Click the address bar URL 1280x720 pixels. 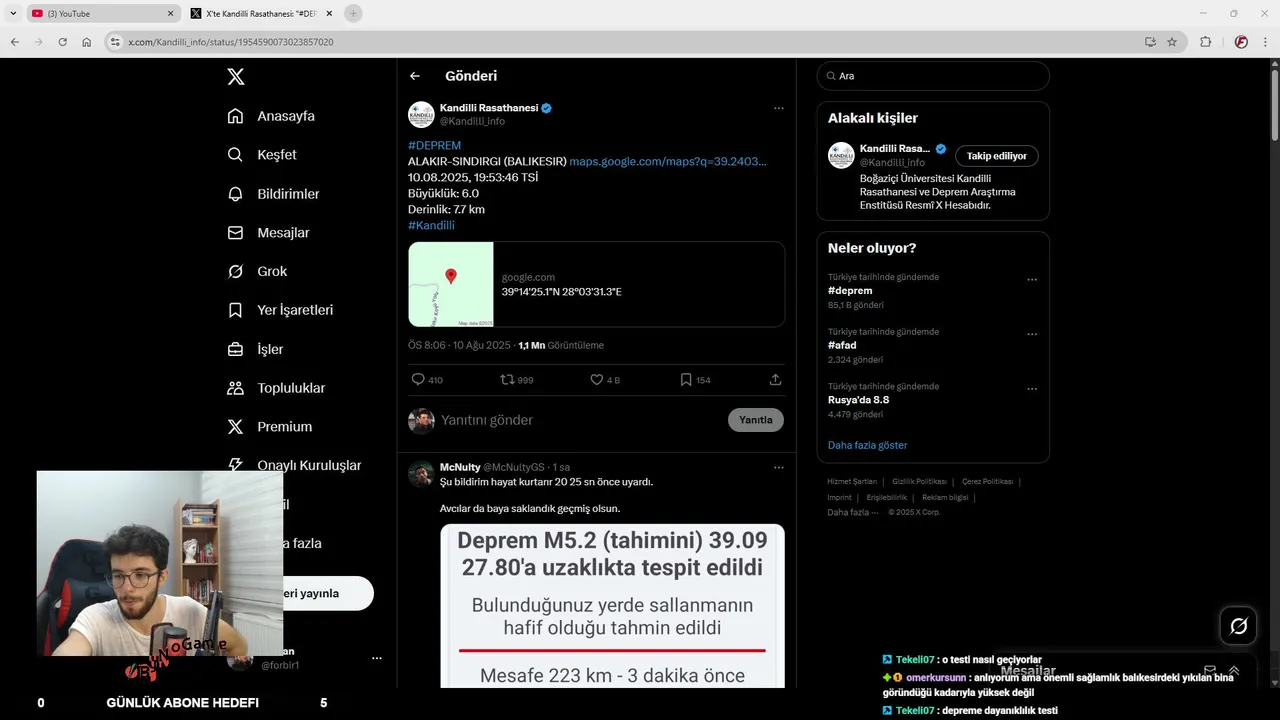pos(231,42)
